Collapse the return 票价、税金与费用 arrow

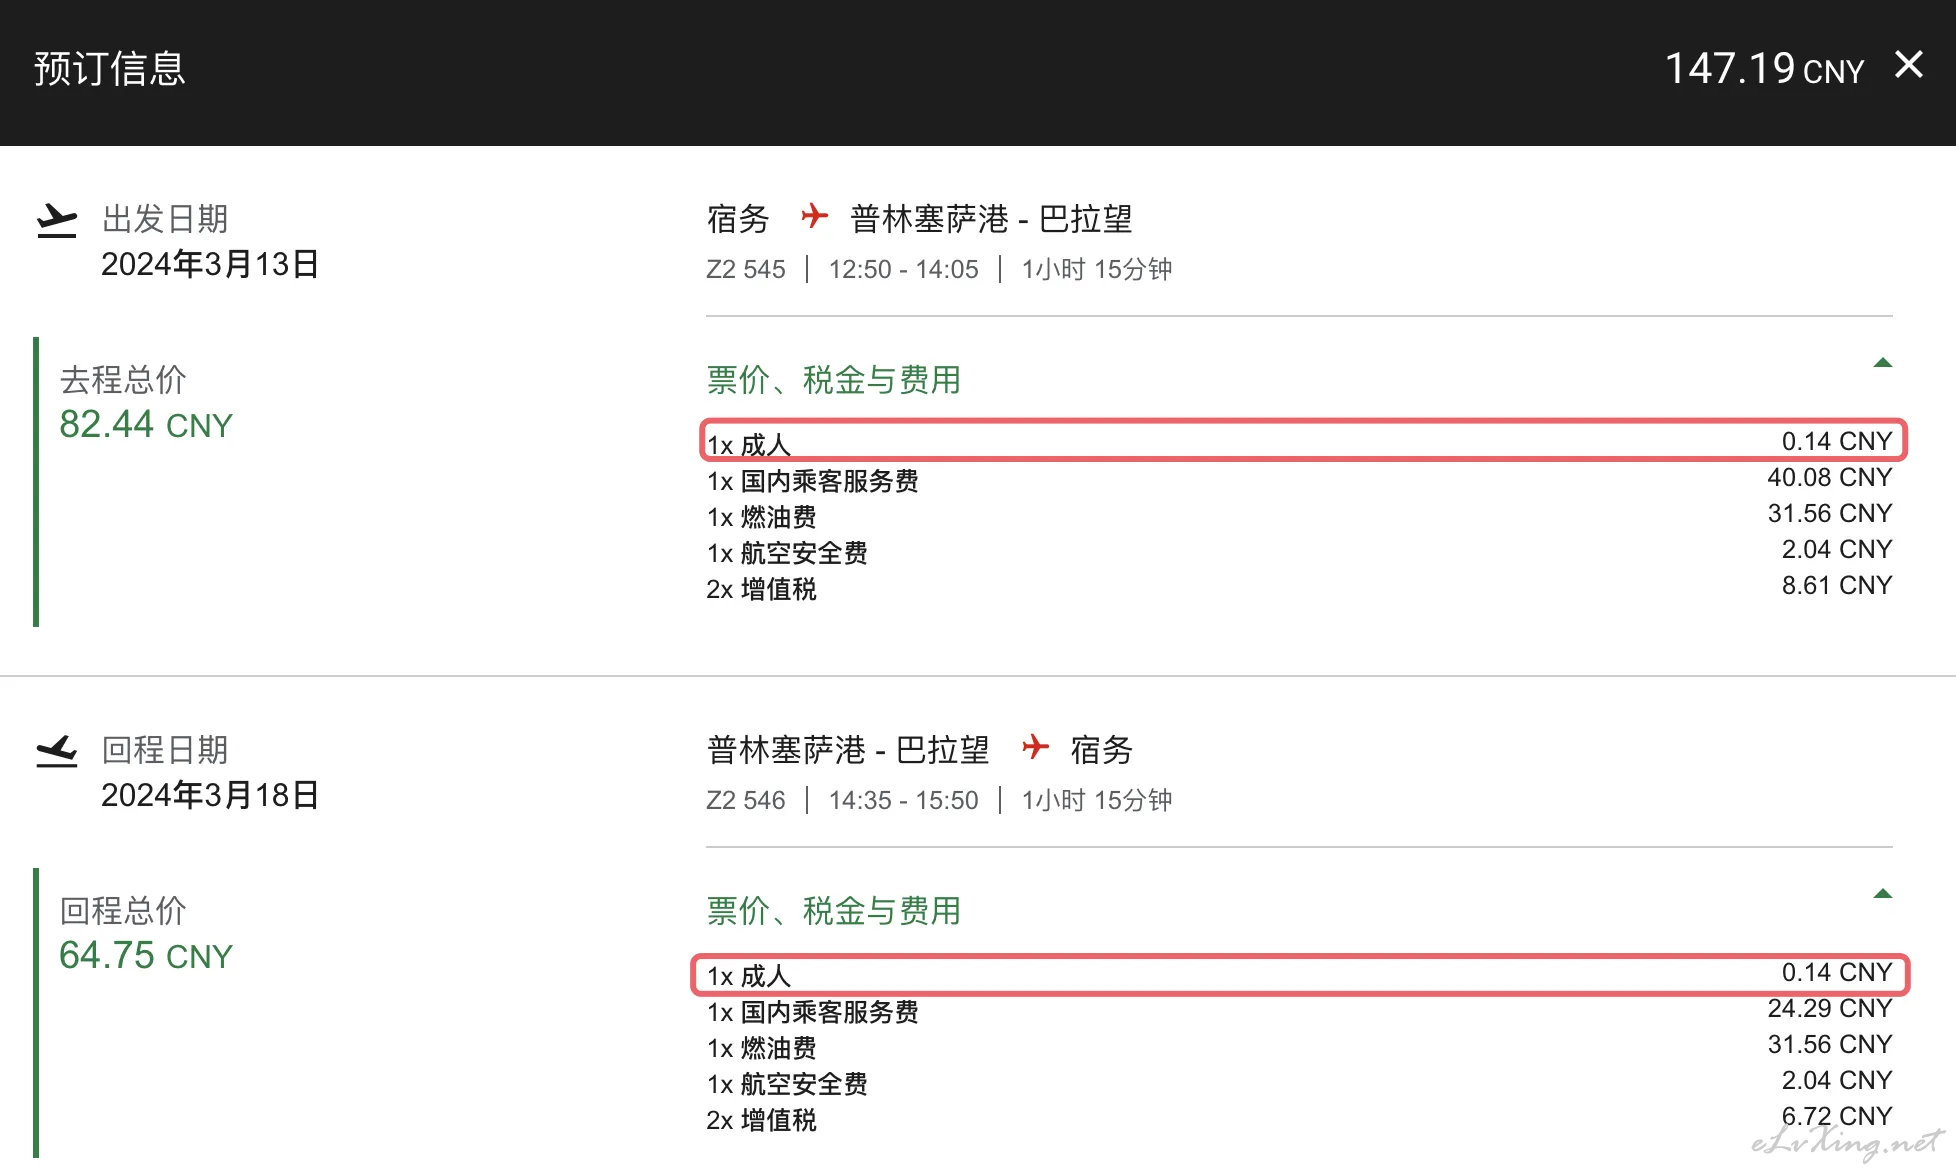point(1882,893)
